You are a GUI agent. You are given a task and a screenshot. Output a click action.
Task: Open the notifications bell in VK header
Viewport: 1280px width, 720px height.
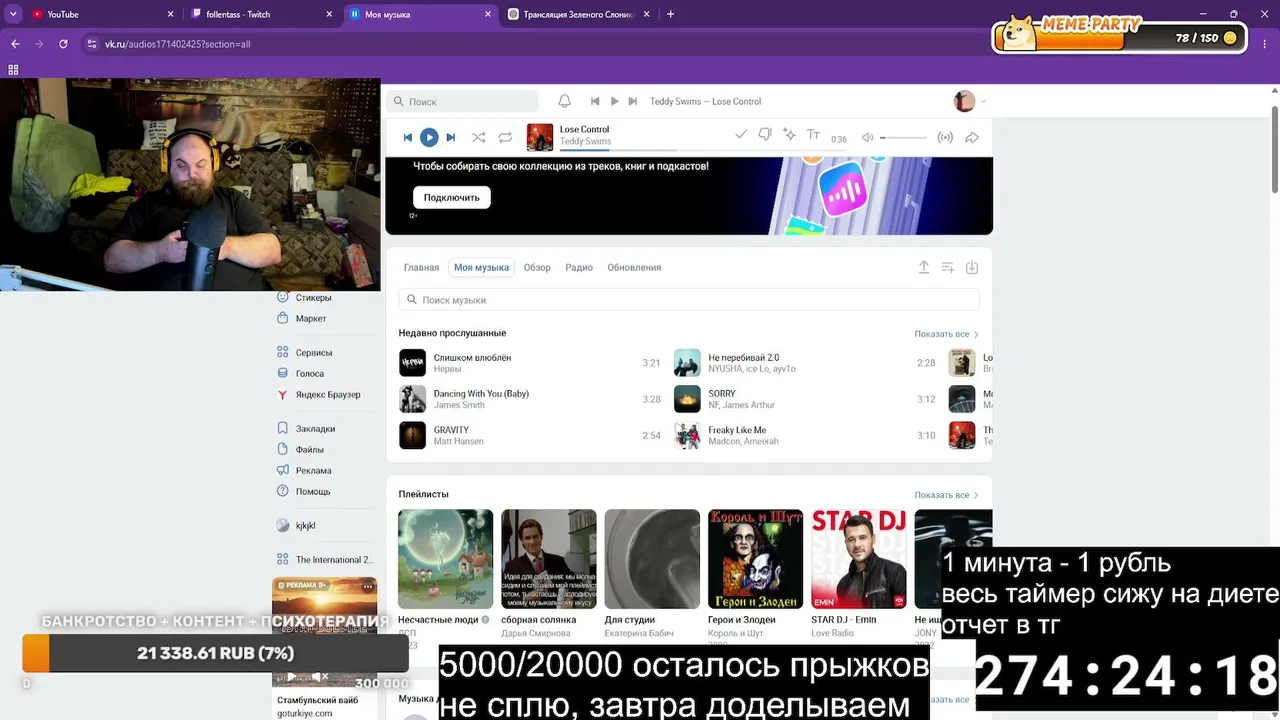coord(564,101)
